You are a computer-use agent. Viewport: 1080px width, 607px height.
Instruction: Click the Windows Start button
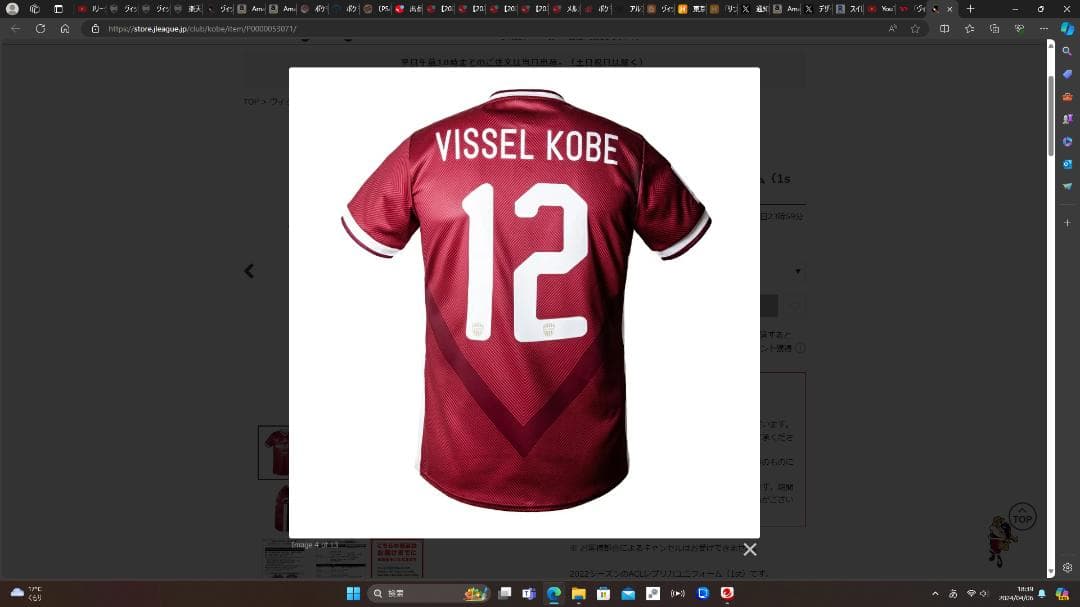coord(353,593)
